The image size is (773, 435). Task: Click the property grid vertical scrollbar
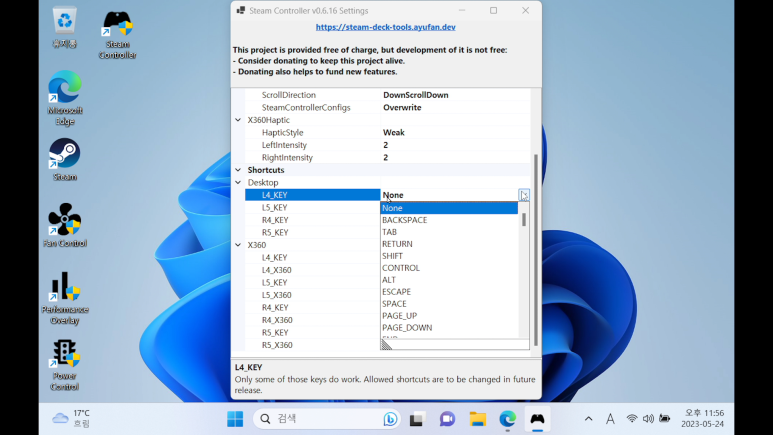(536, 250)
